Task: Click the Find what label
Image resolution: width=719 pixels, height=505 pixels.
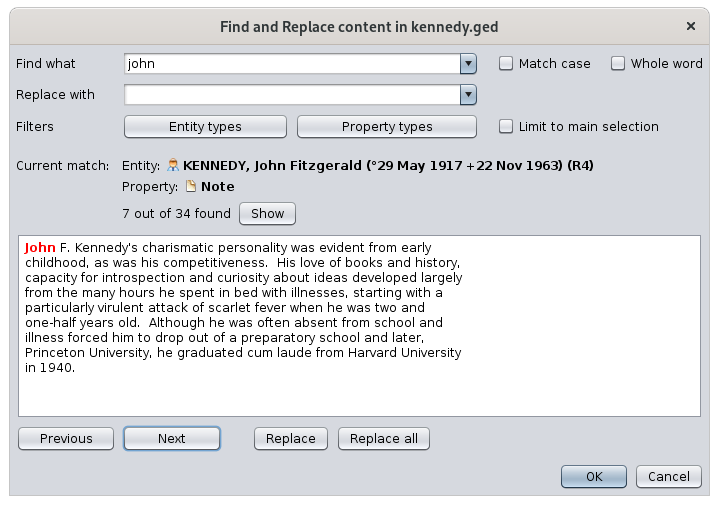Action: pyautogui.click(x=45, y=64)
